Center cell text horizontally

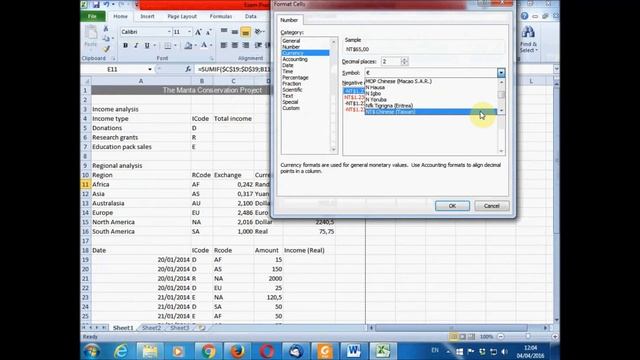coord(235,45)
